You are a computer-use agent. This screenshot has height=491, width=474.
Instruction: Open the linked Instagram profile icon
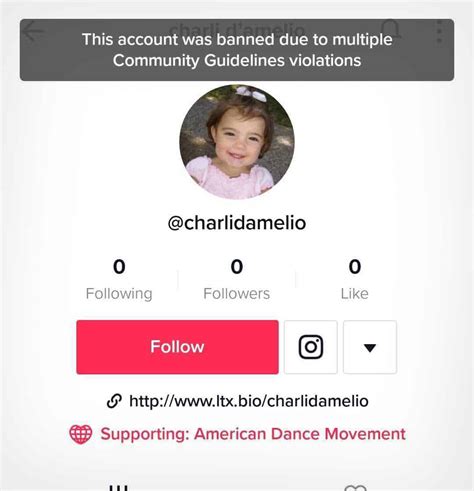(311, 347)
